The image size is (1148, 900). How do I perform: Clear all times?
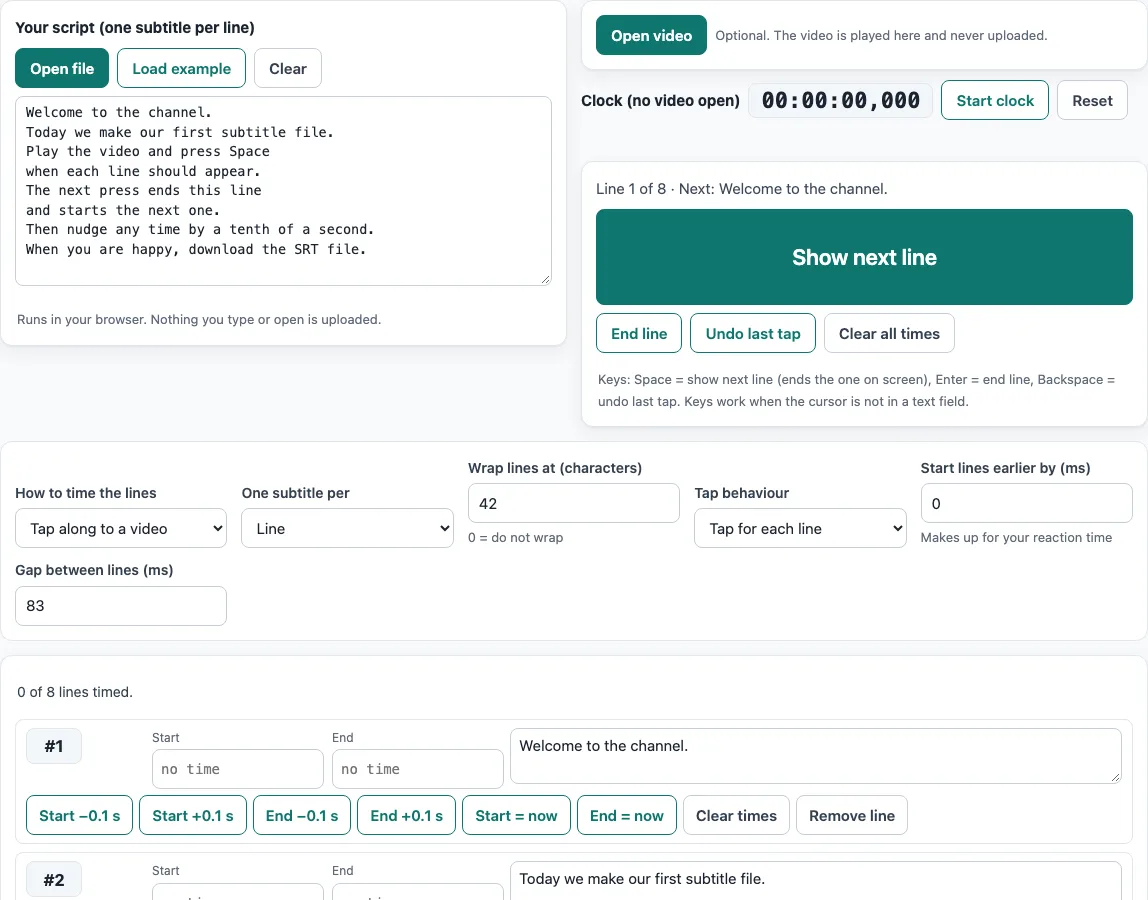pyautogui.click(x=889, y=333)
